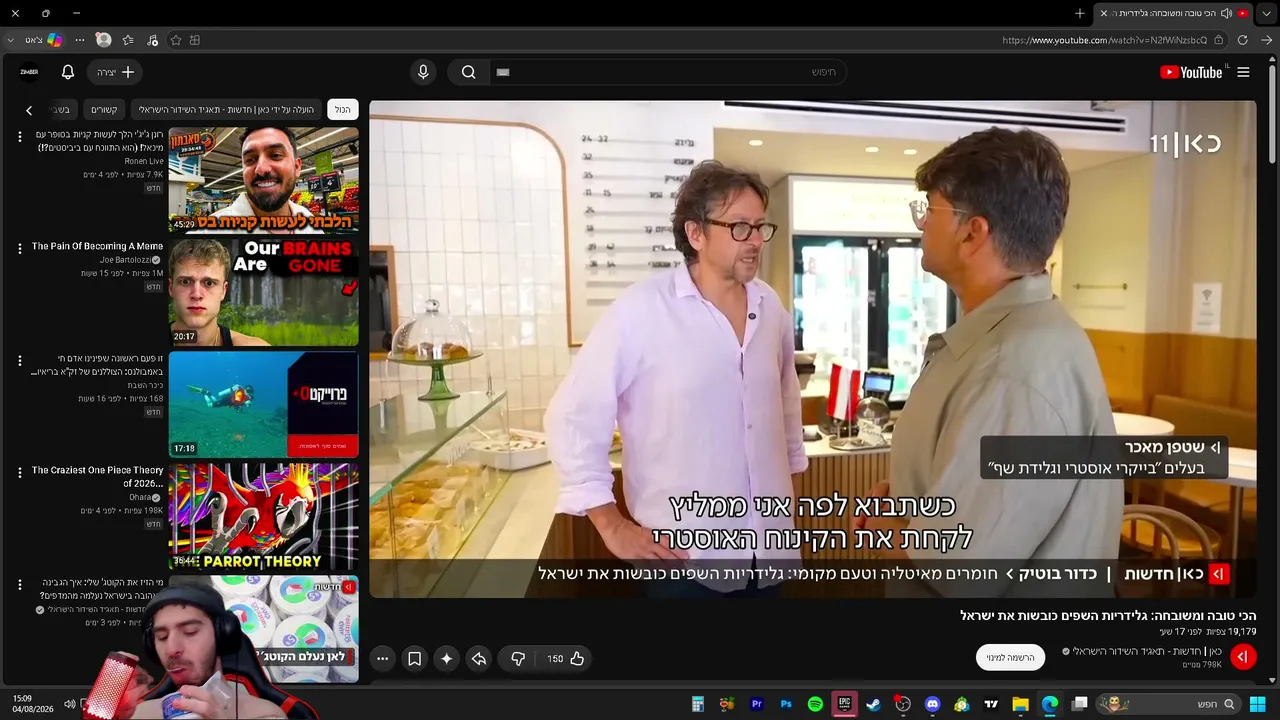Open more actions ellipsis below the video
Image resolution: width=1280 pixels, height=720 pixels.
[382, 658]
